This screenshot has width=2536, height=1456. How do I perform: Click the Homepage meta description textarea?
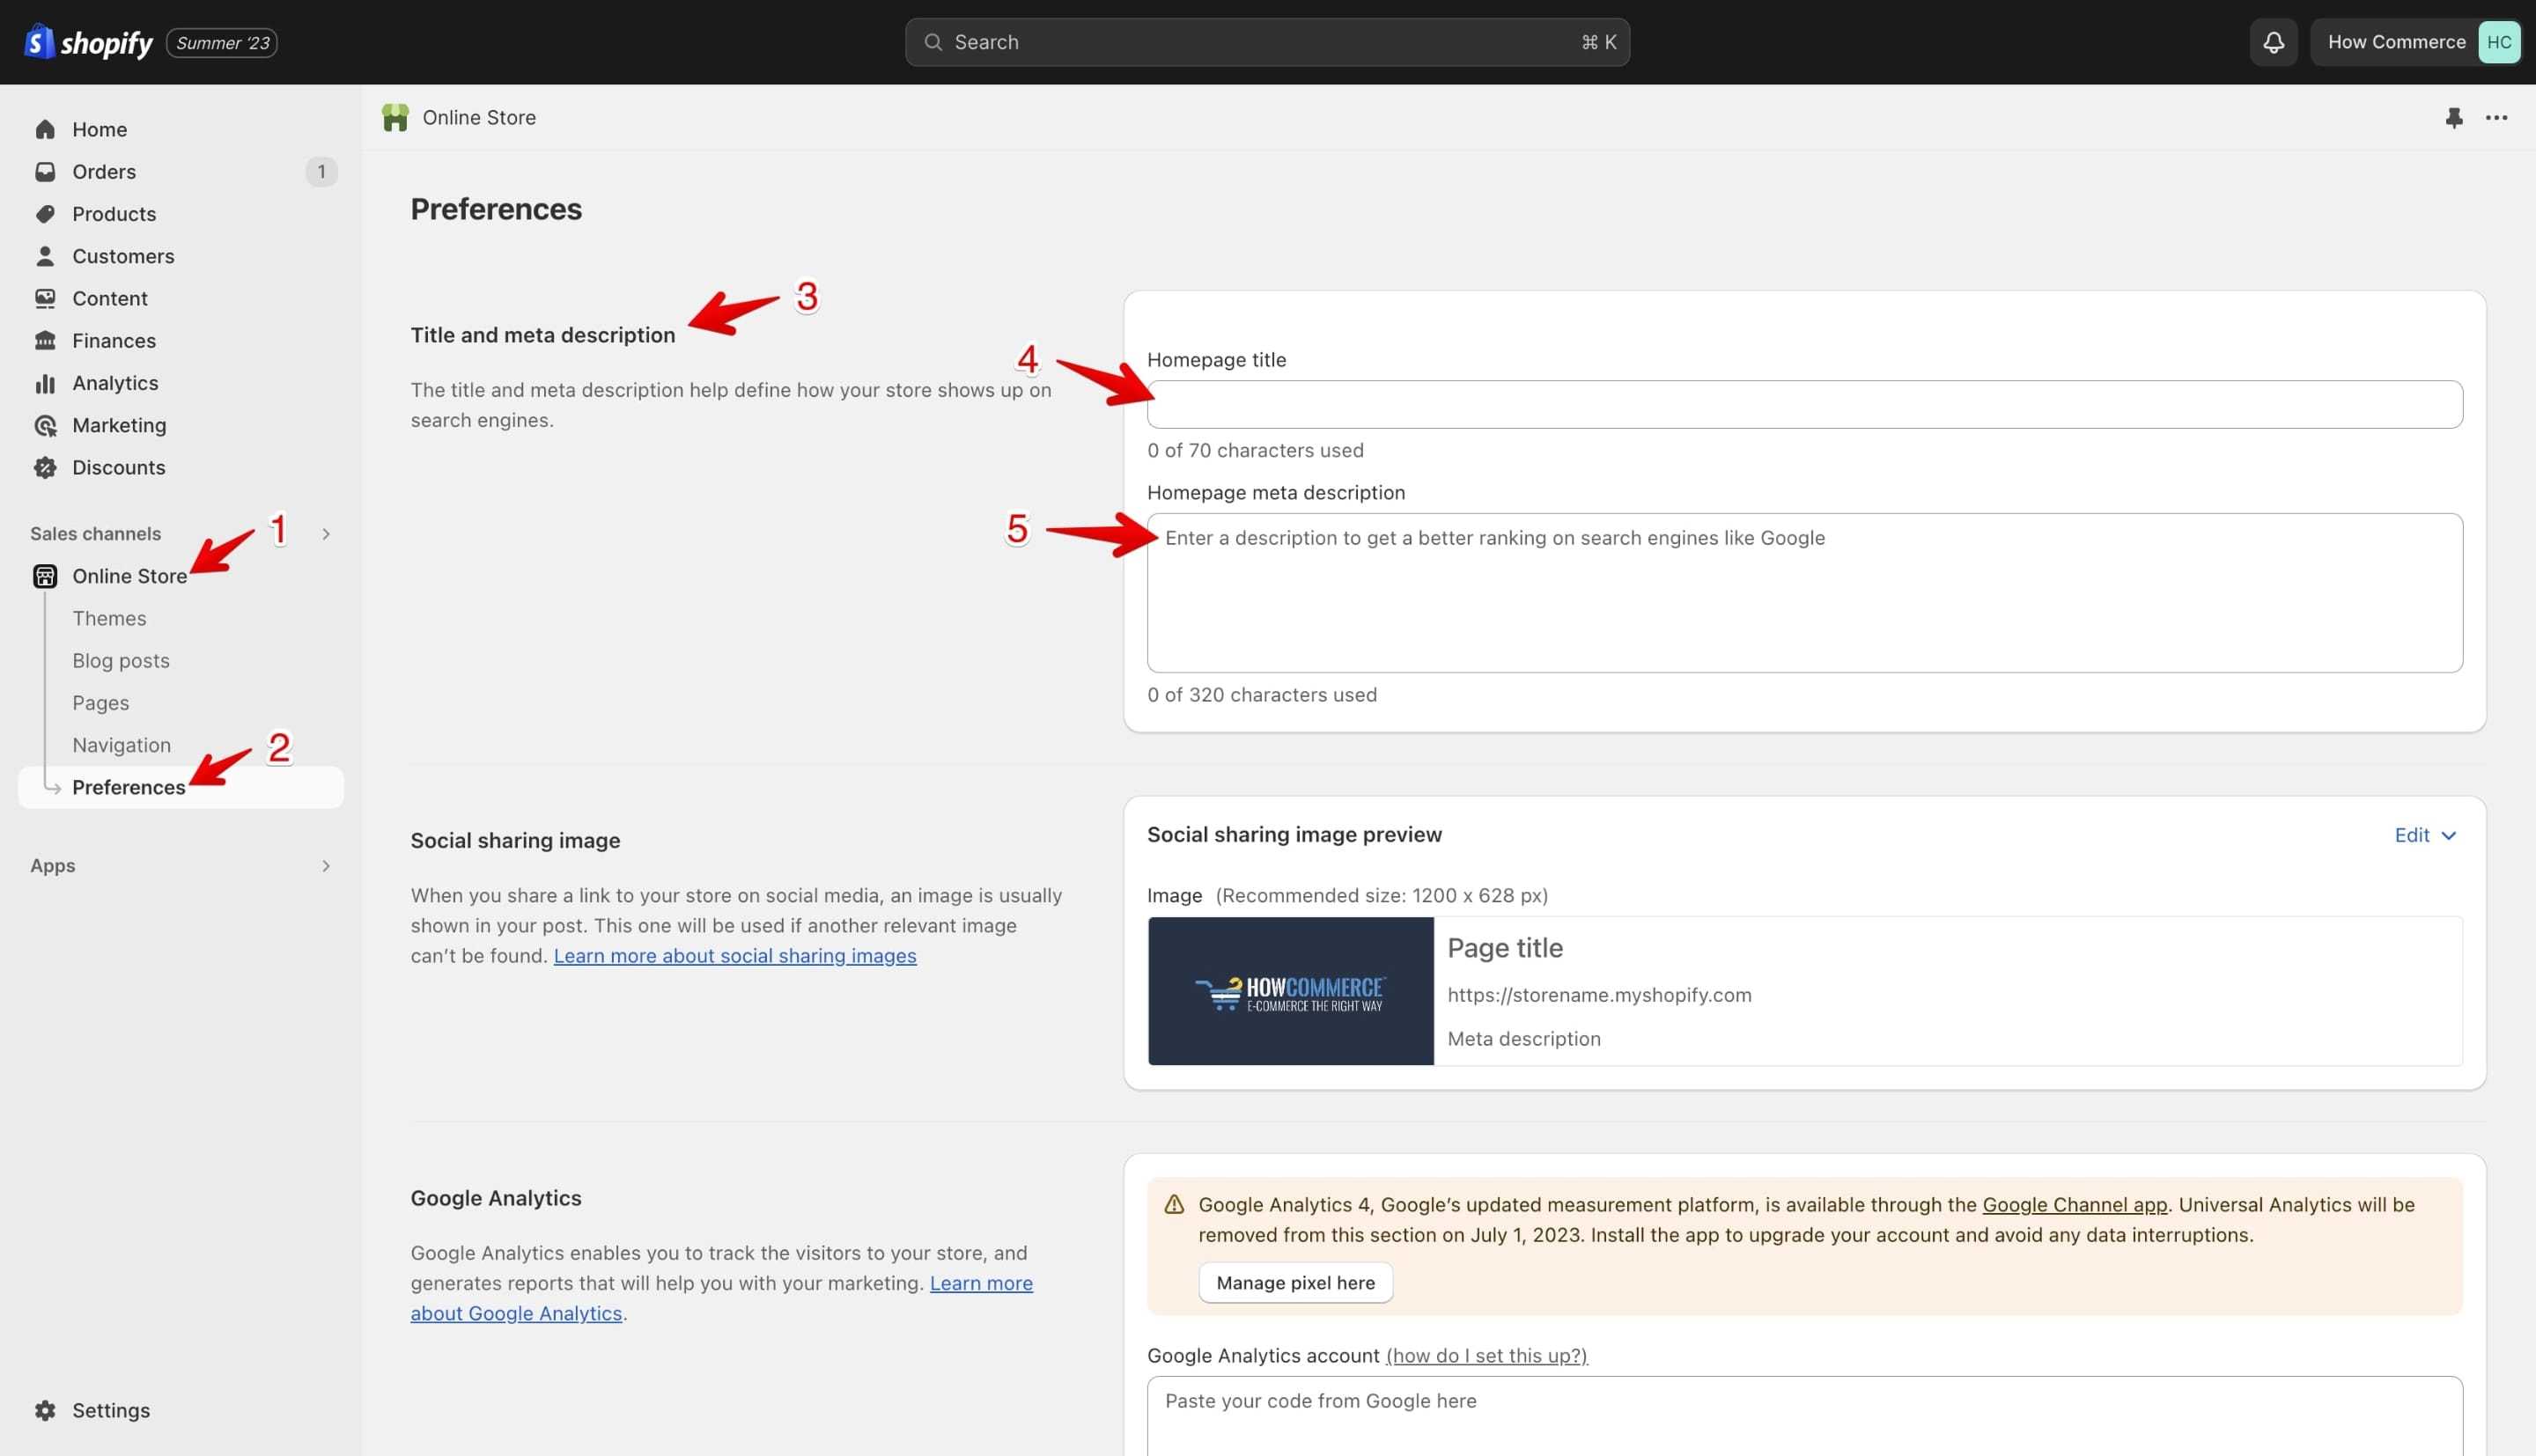tap(1804, 592)
